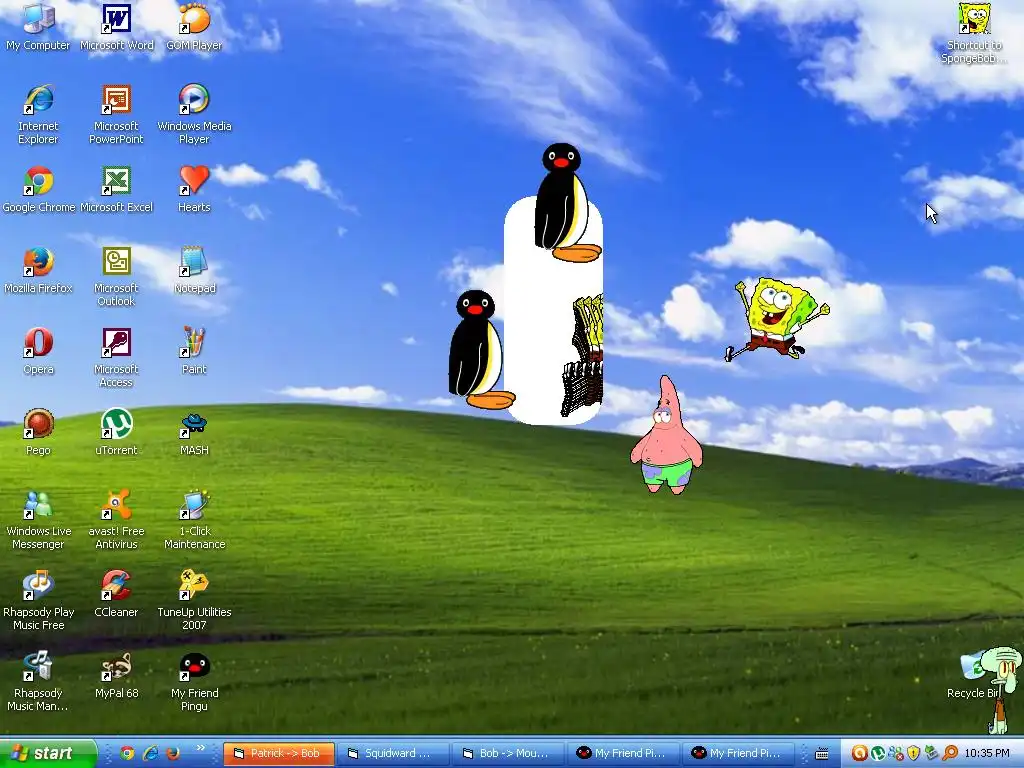The height and width of the screenshot is (768, 1024).
Task: Select the MASH desktop icon
Action: 194,432
